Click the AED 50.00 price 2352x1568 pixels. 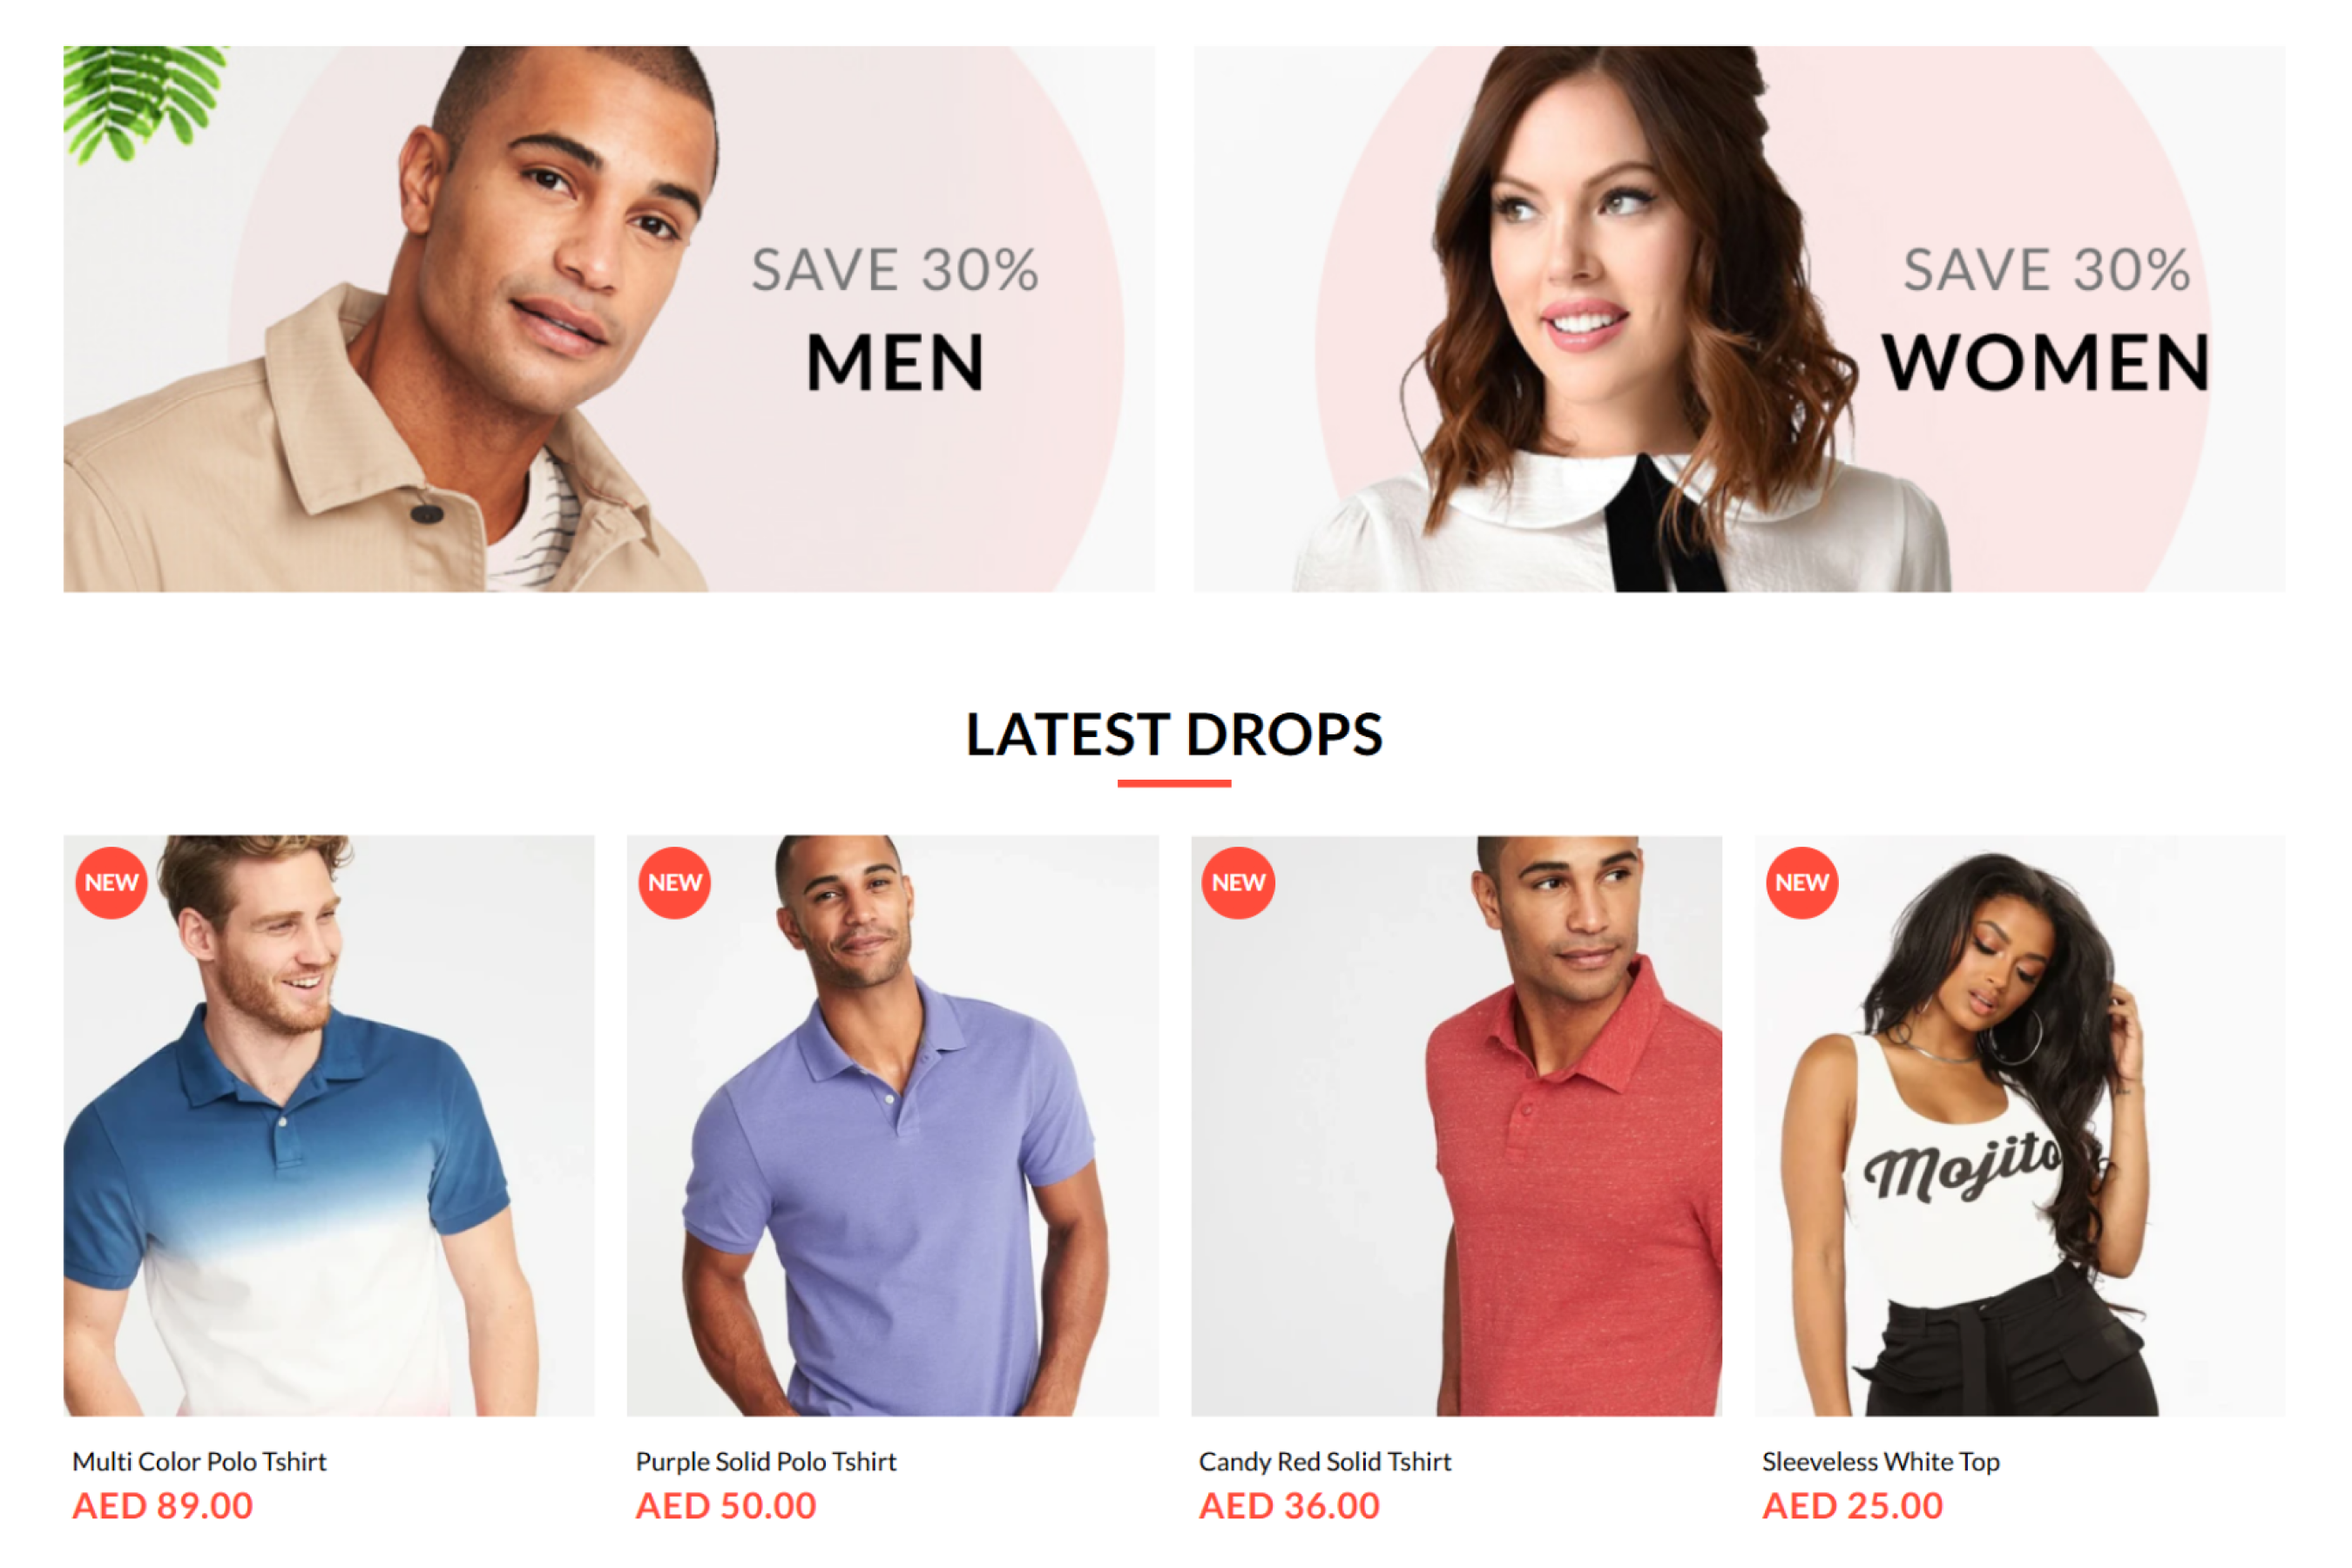(x=726, y=1506)
